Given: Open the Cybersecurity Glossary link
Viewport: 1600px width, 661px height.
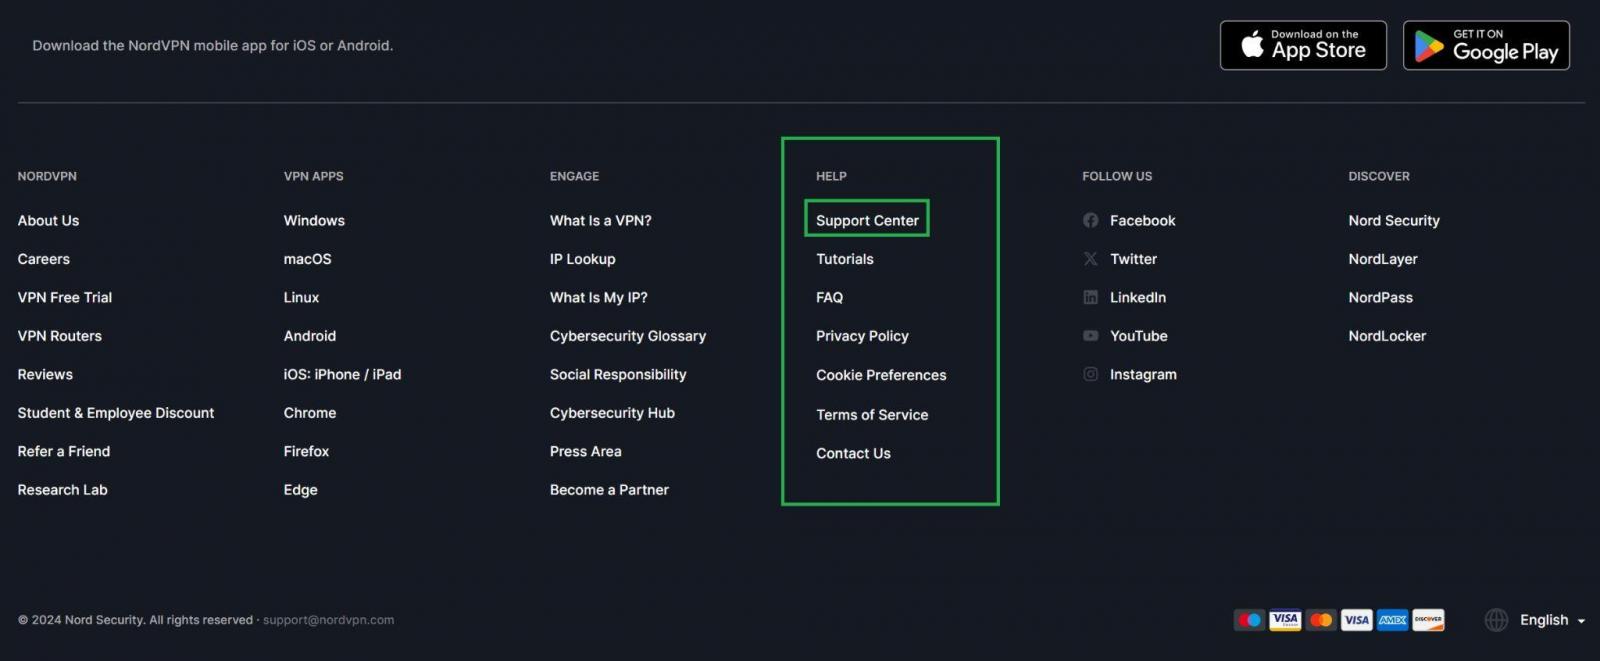Looking at the screenshot, I should coord(628,336).
